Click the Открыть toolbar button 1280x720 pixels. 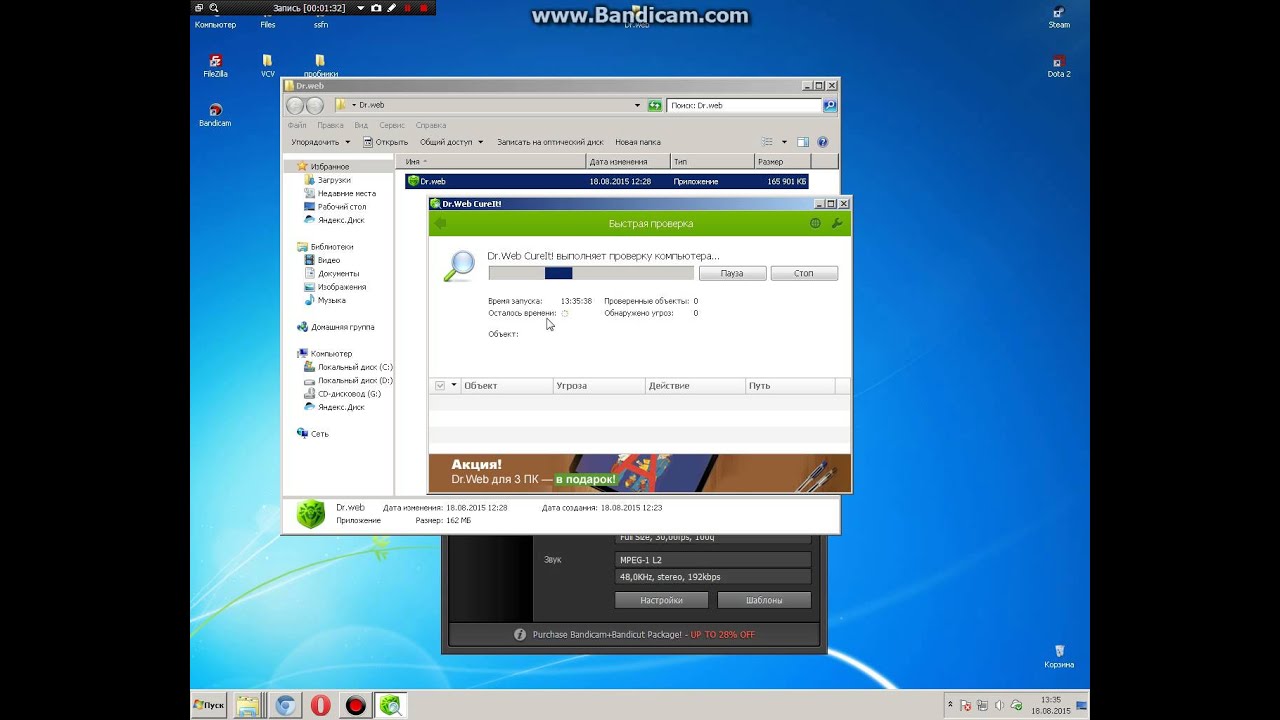[x=385, y=142]
